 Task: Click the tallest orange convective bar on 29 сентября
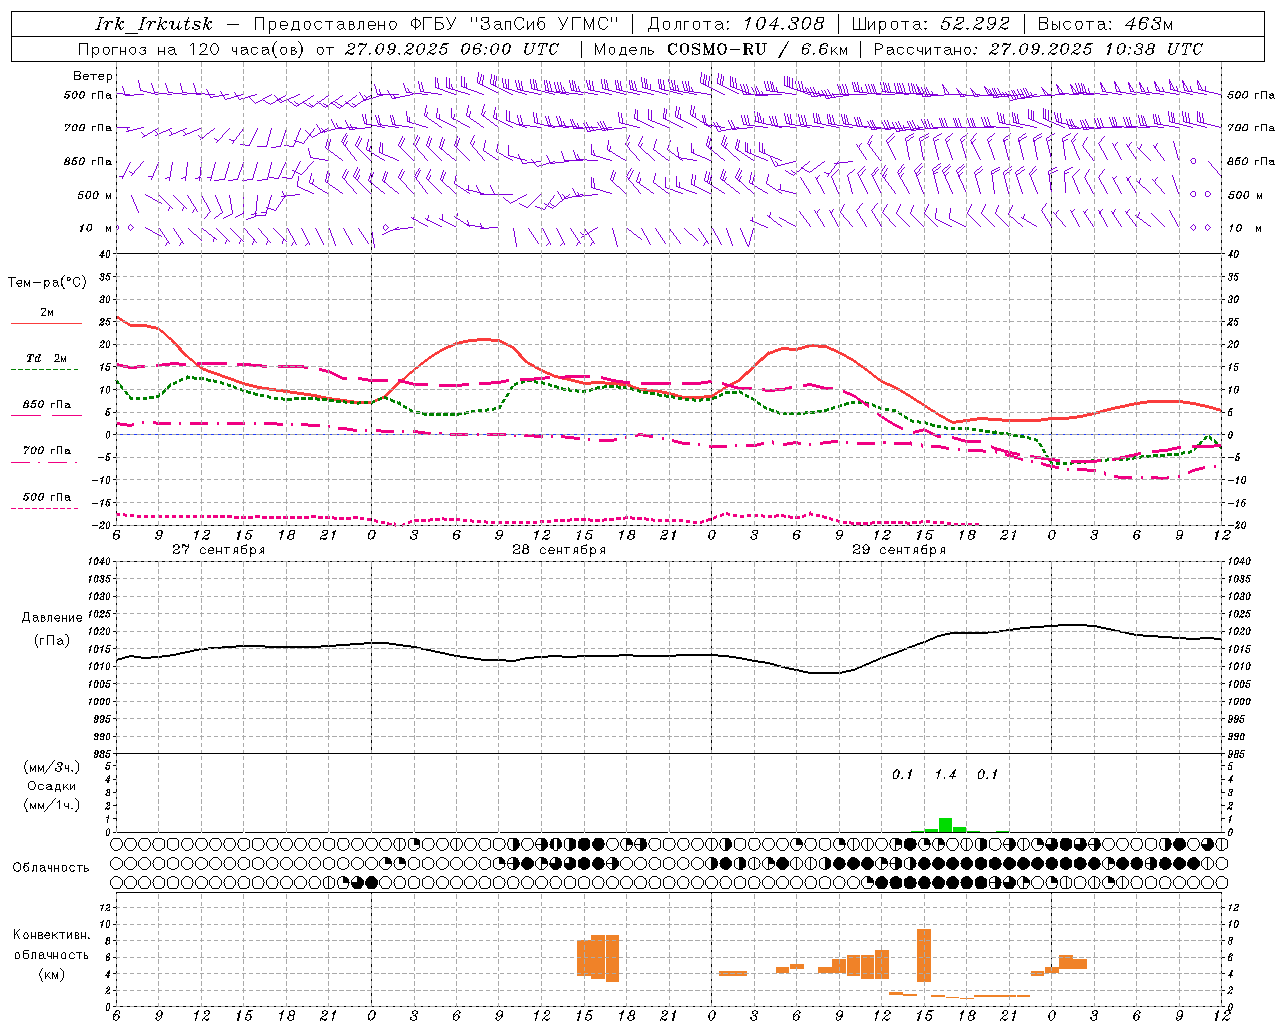click(924, 955)
